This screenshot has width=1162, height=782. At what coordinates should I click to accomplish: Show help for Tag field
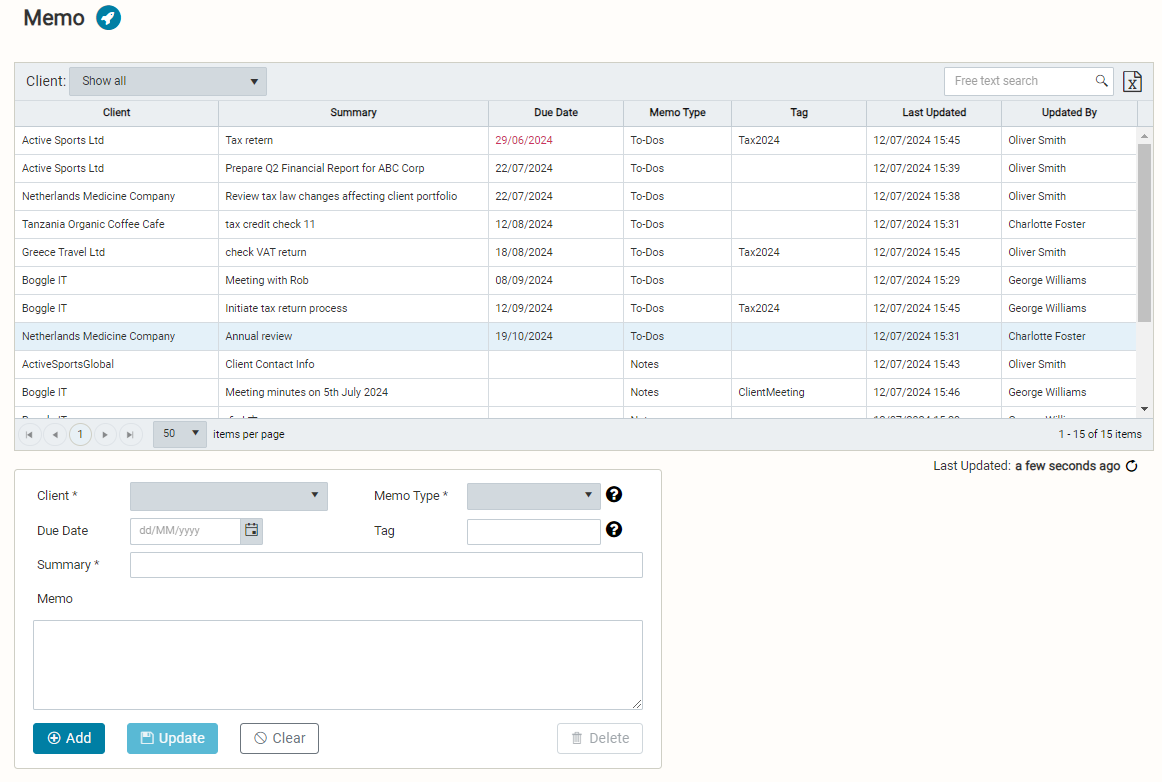(x=614, y=529)
